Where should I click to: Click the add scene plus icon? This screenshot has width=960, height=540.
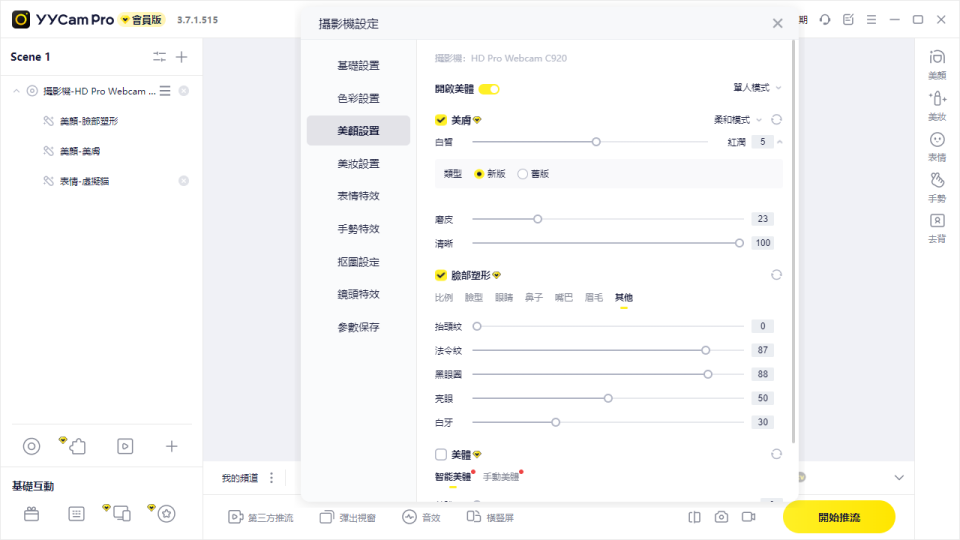click(x=182, y=57)
